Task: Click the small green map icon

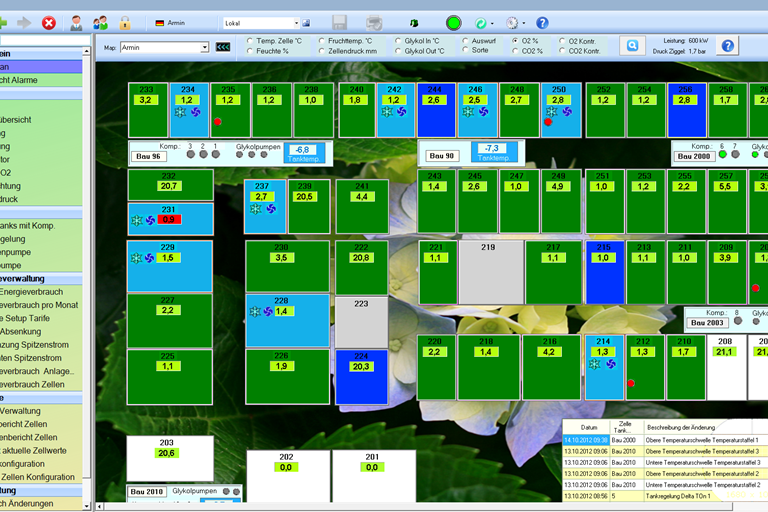Action: coord(414,23)
